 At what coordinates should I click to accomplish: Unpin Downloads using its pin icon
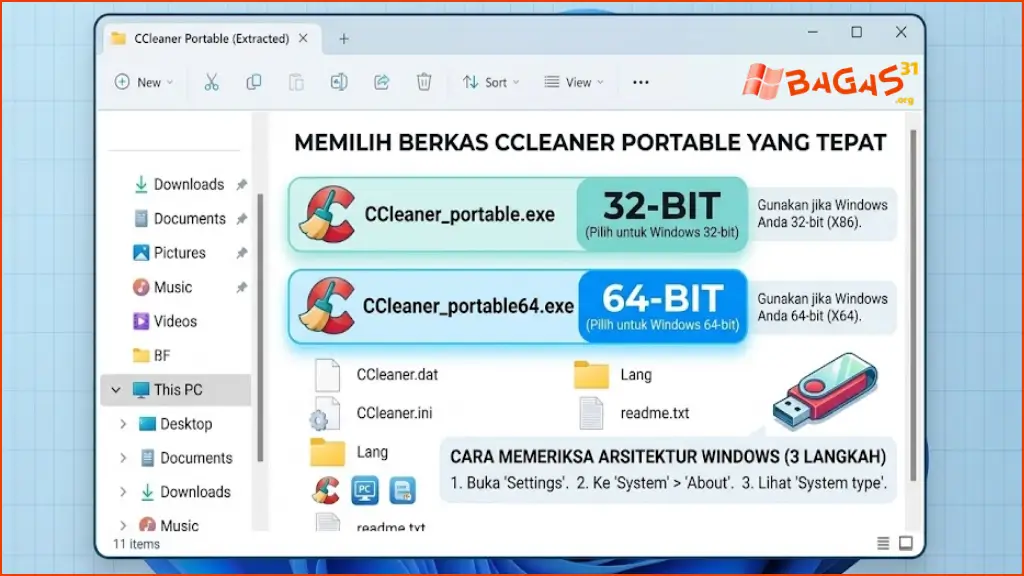point(242,185)
